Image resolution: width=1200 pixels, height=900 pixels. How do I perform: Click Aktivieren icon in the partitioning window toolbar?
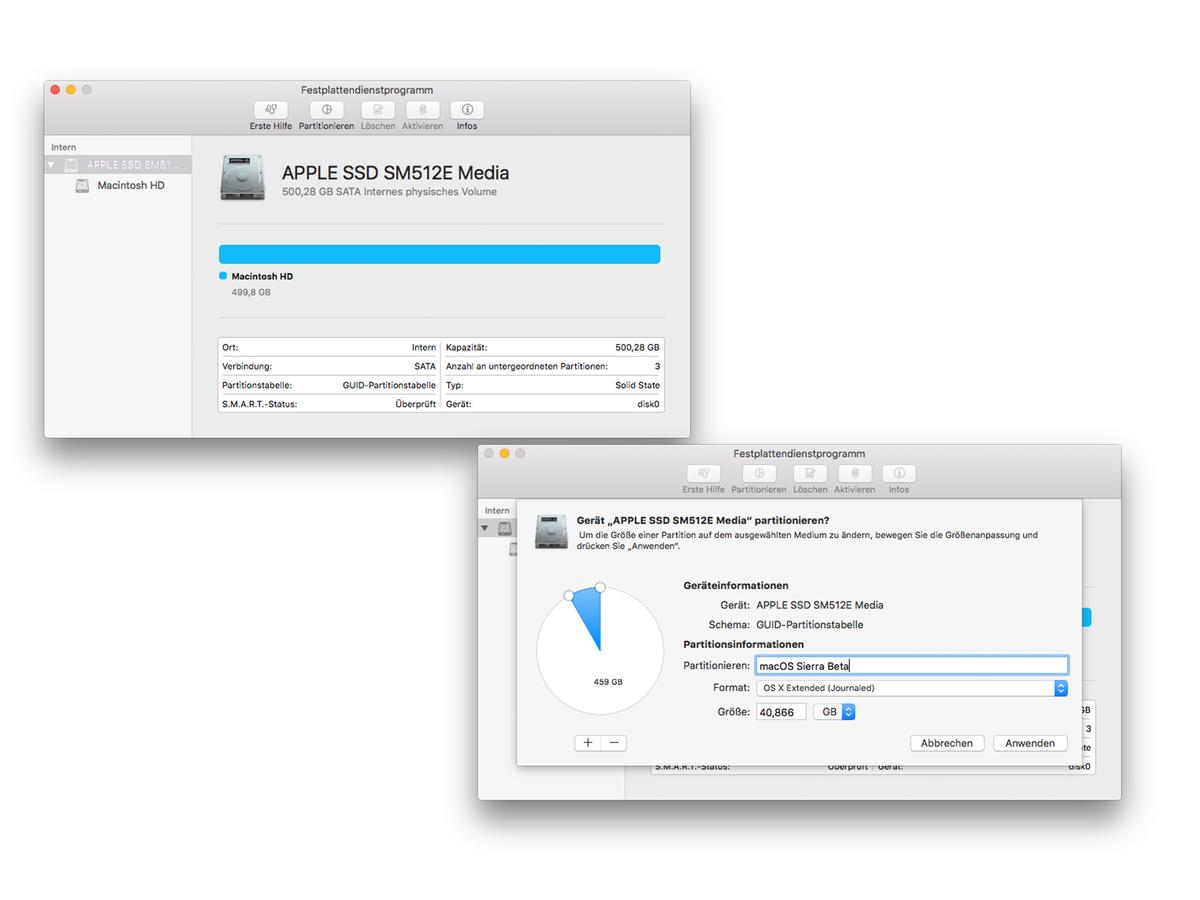[x=855, y=474]
